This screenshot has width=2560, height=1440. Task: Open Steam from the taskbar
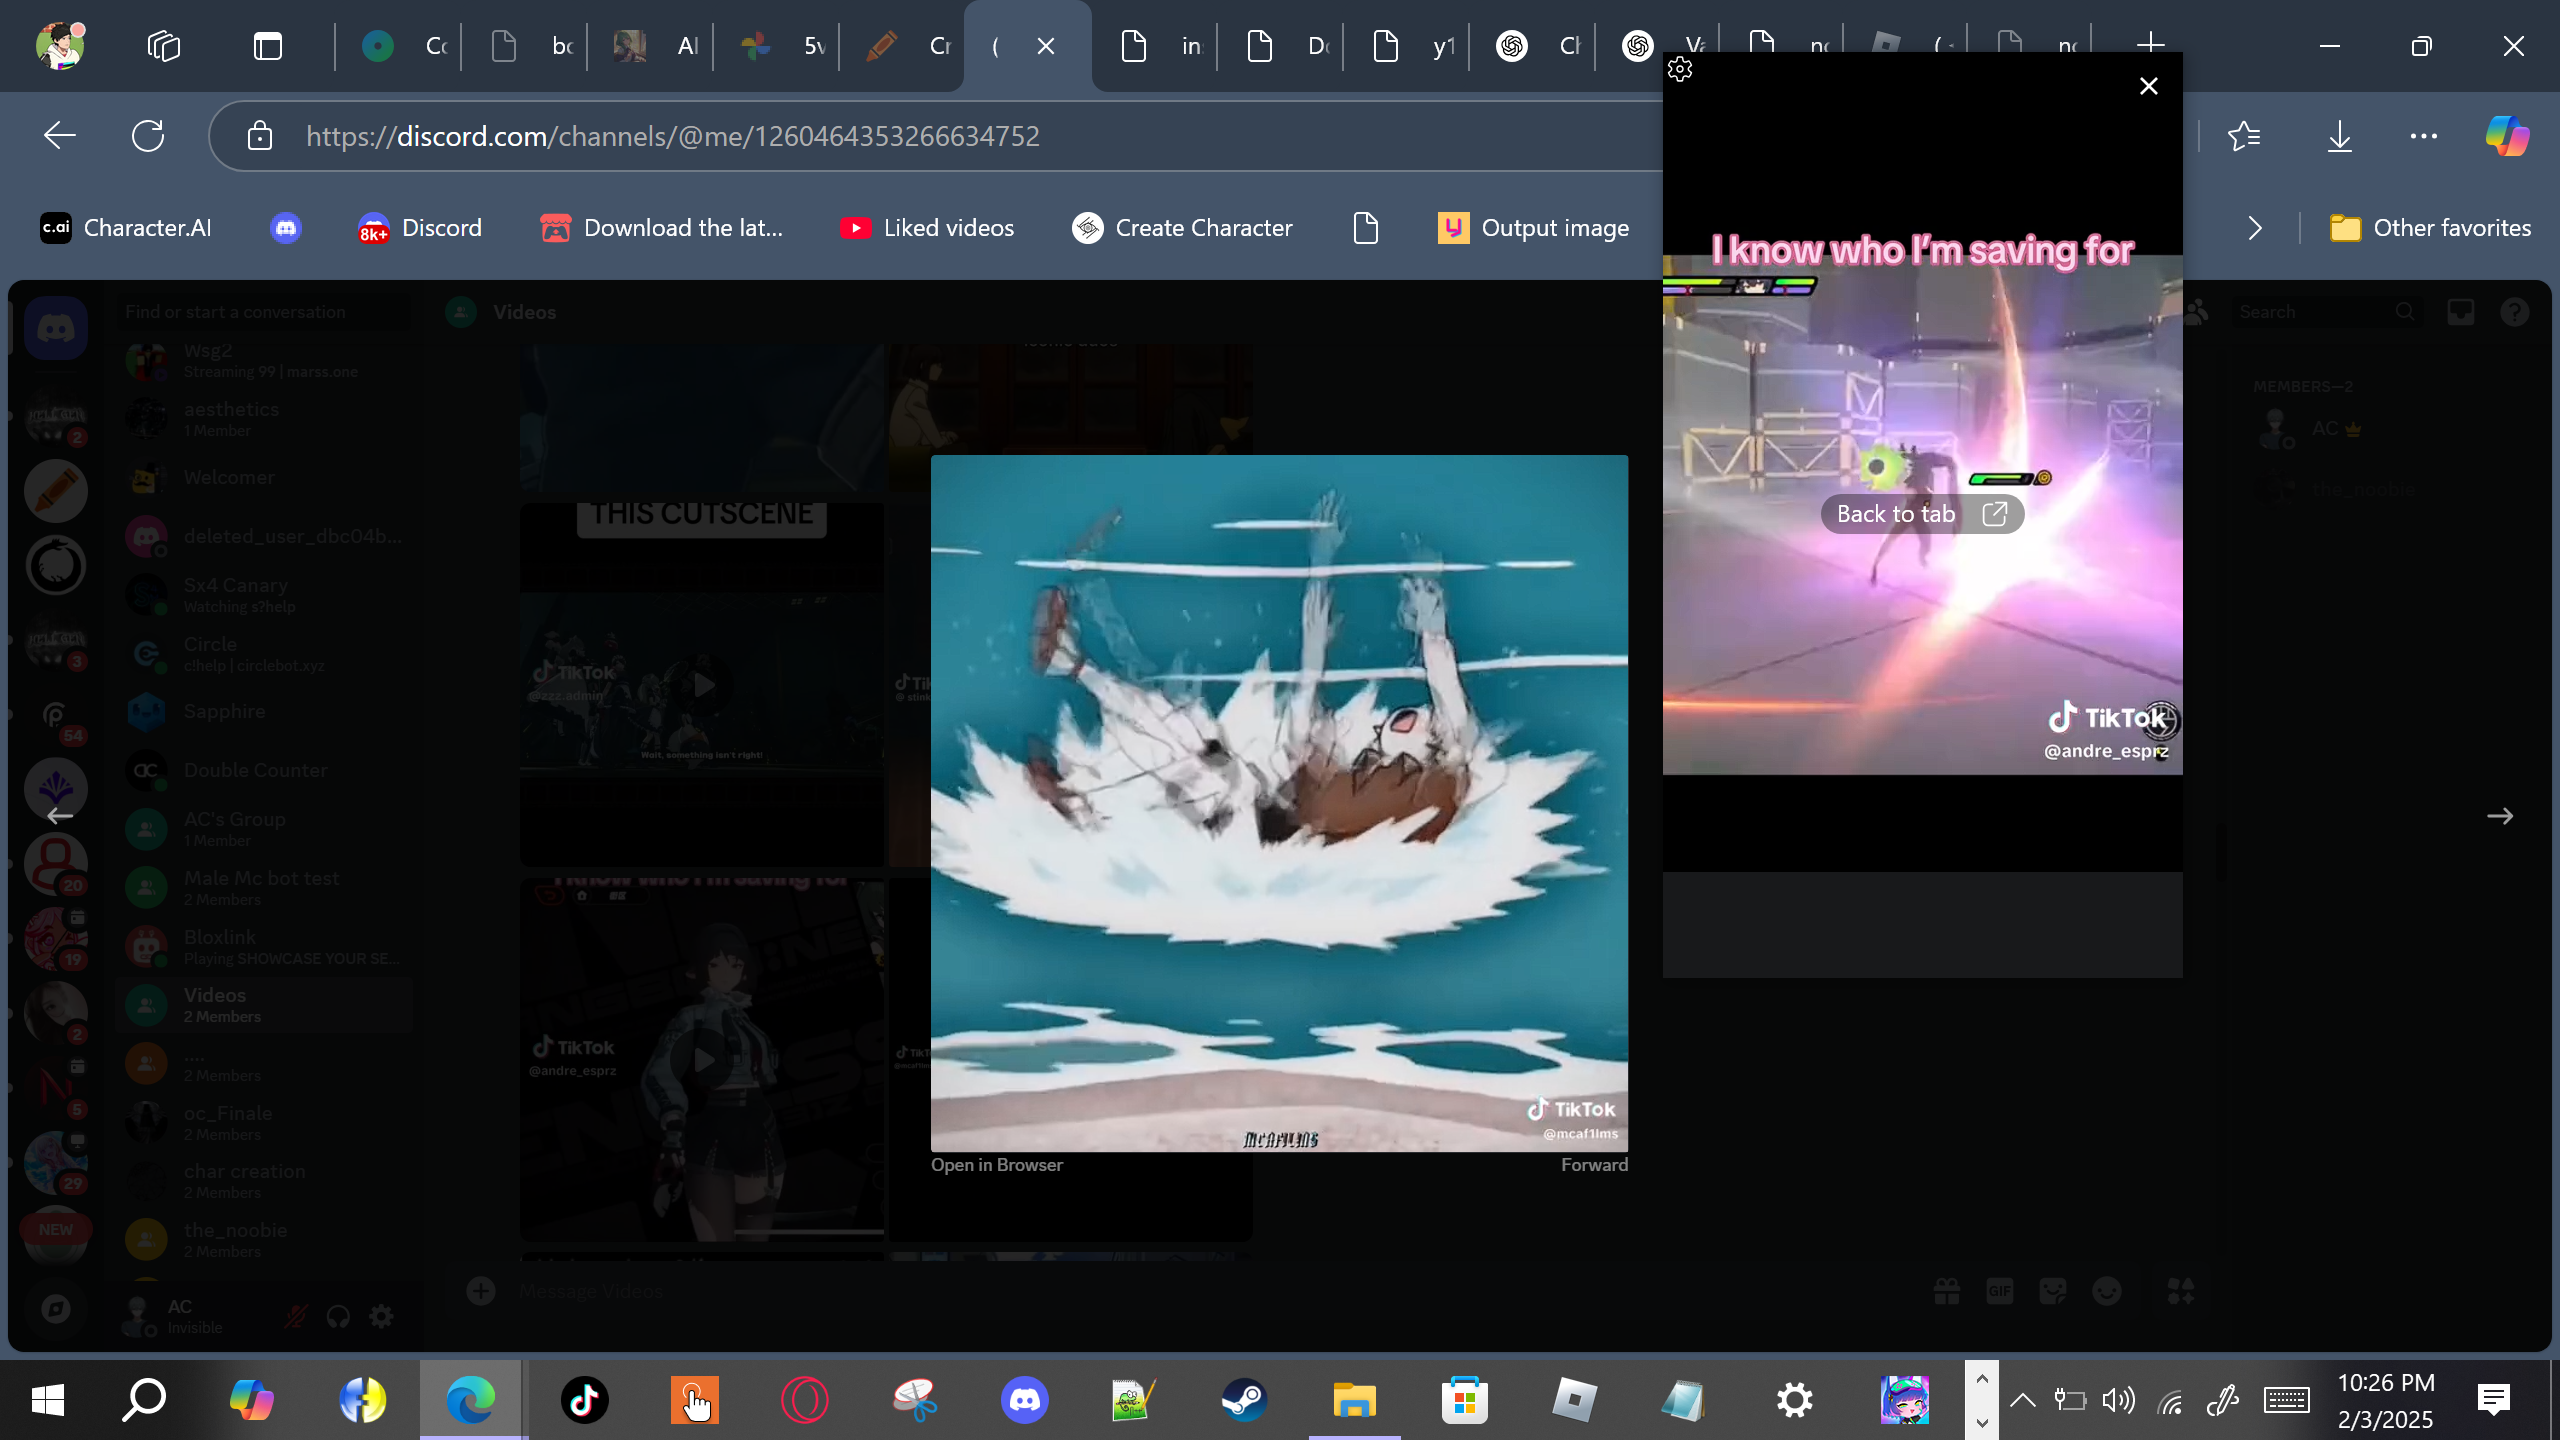coord(1245,1400)
